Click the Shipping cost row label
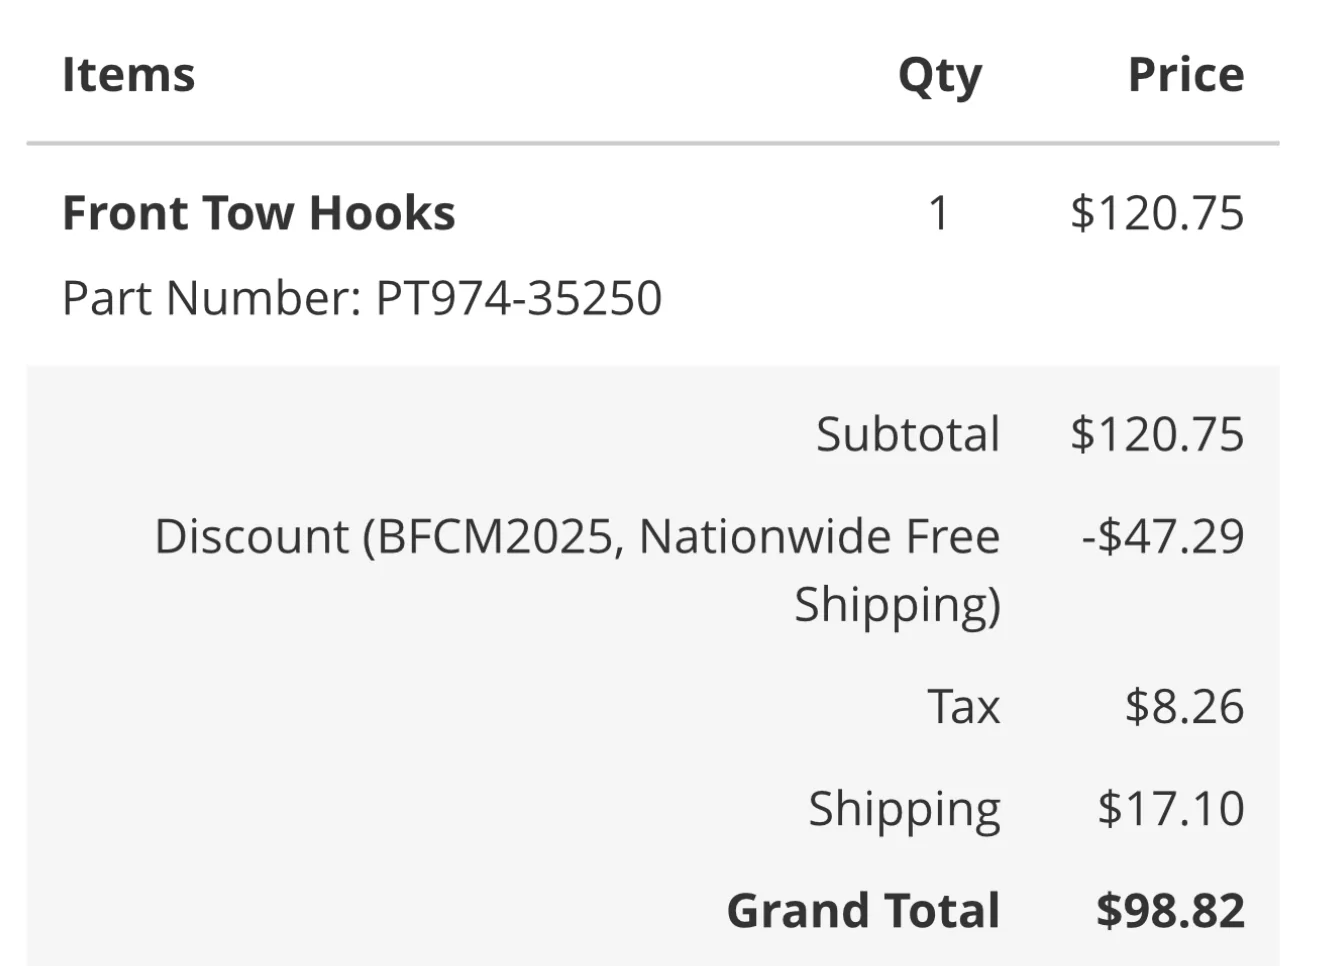 (x=904, y=809)
